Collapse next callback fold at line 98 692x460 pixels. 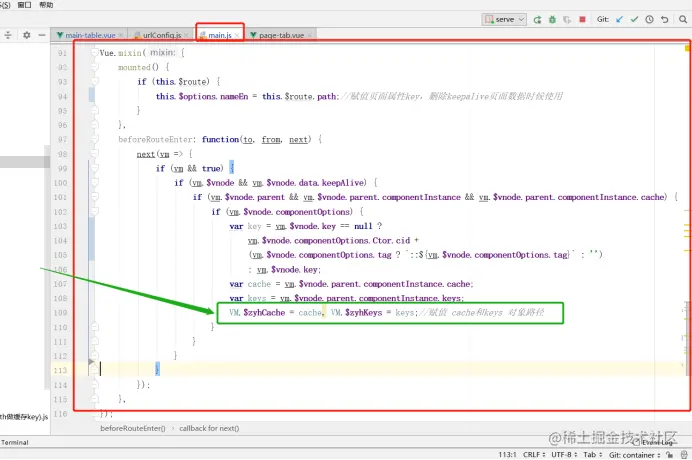[x=94, y=154]
